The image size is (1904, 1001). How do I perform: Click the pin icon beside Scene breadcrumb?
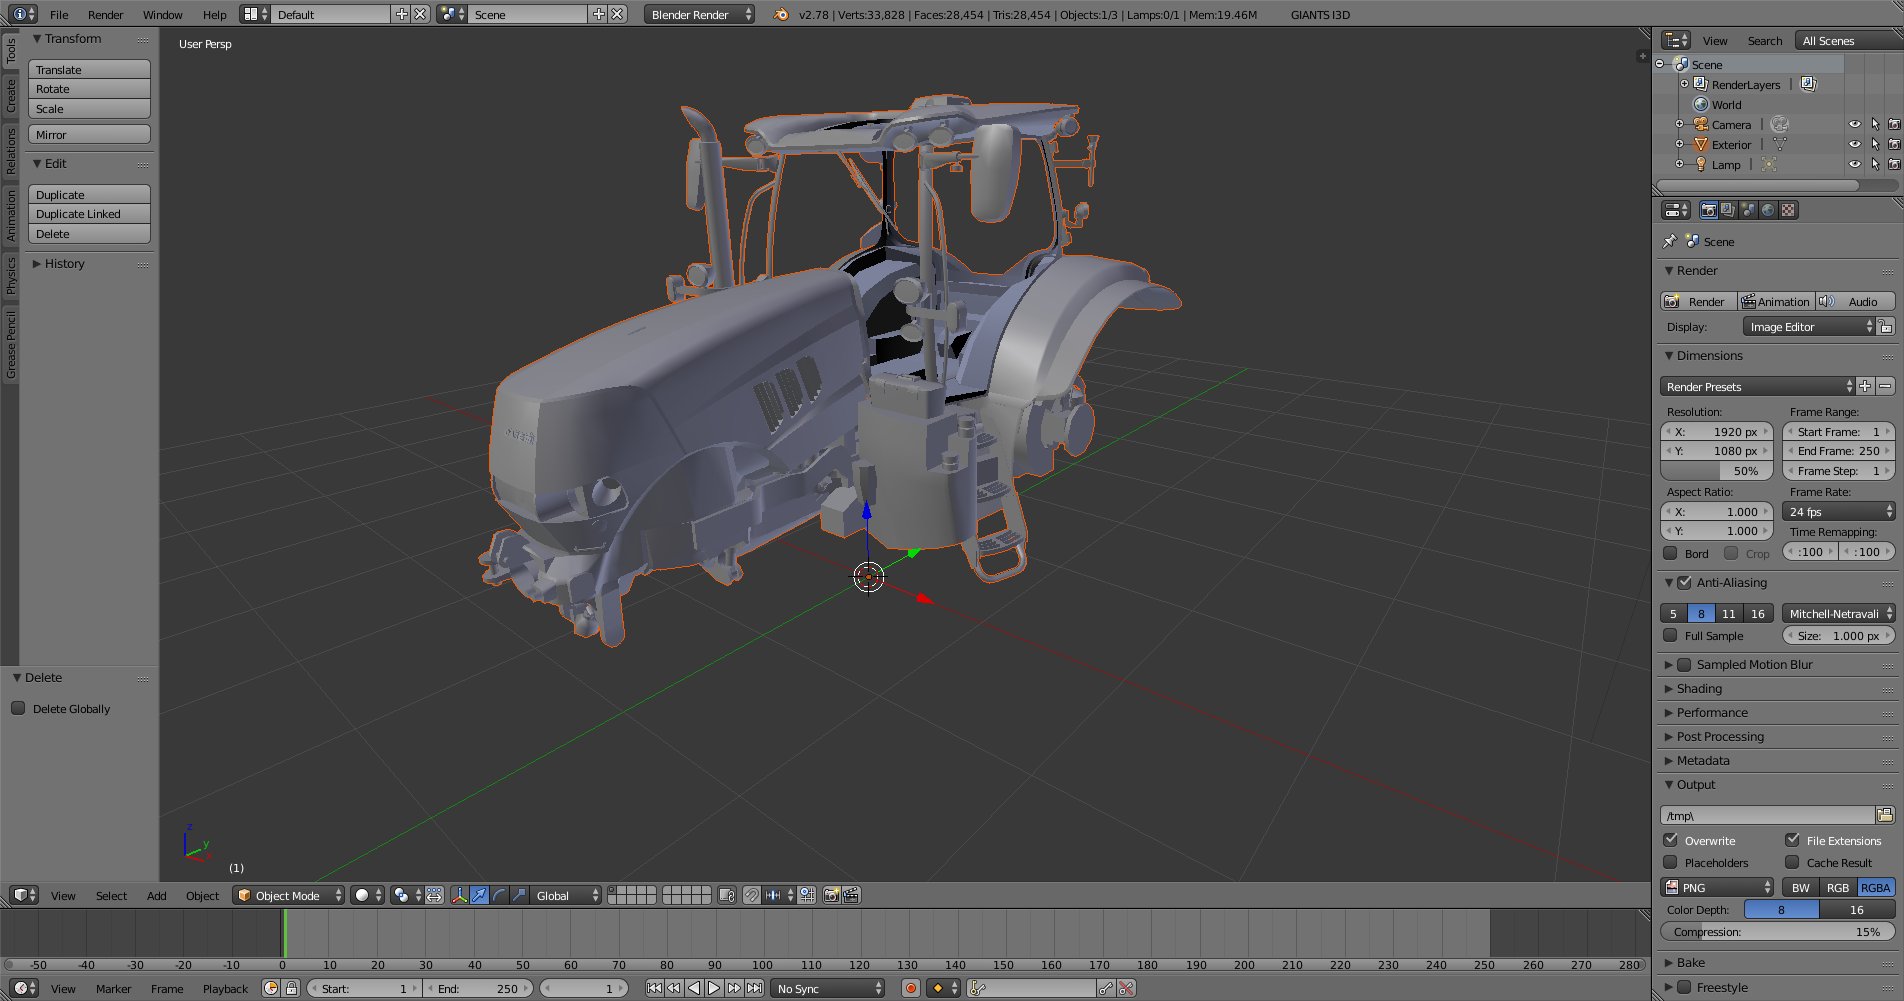(x=1669, y=241)
